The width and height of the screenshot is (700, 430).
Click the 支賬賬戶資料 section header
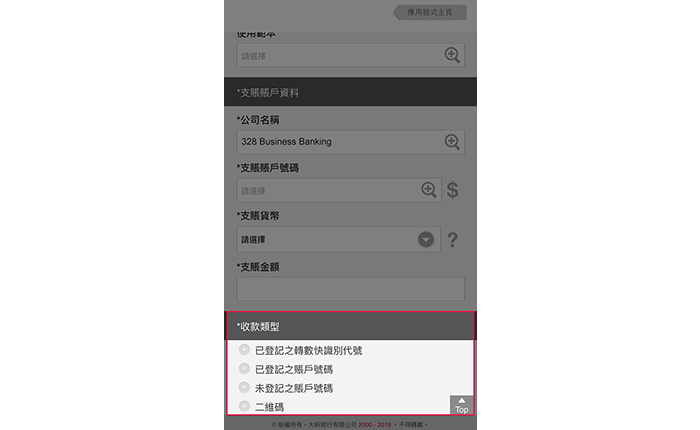350,92
